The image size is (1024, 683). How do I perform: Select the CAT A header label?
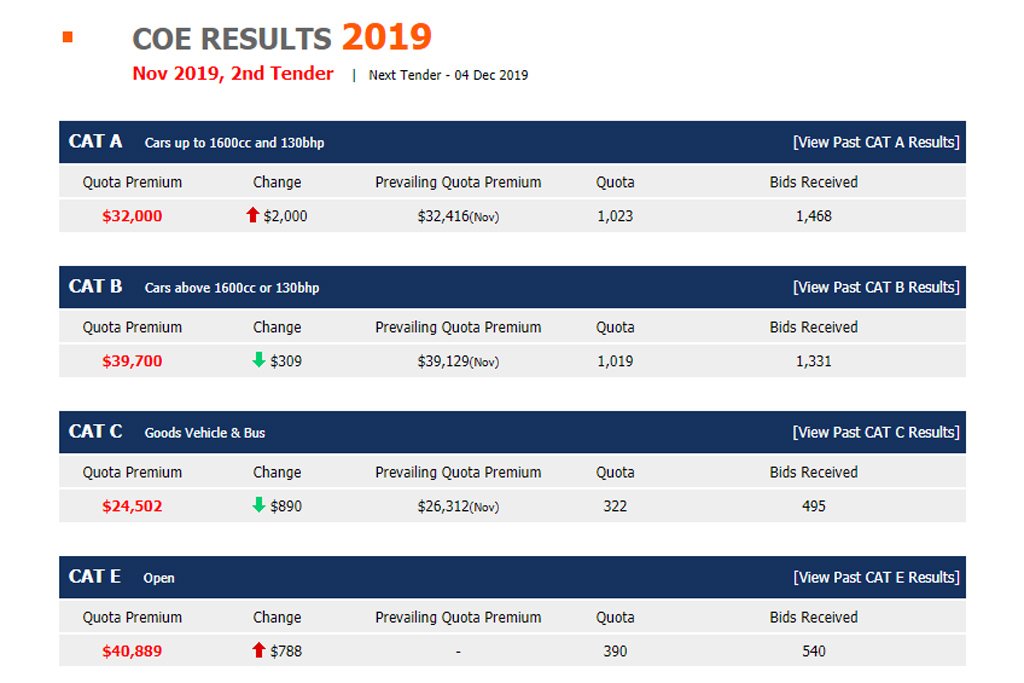tap(95, 142)
